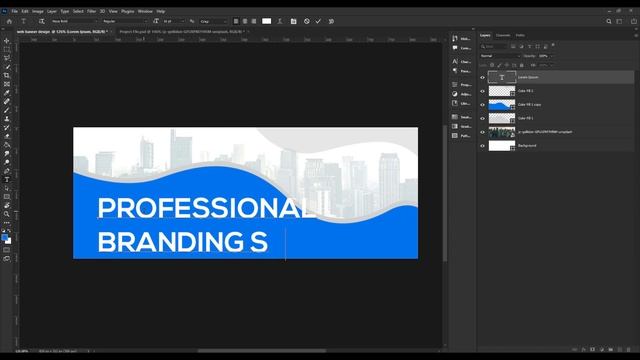640x360 pixels.
Task: Click the 3D text icon
Action: (331, 21)
